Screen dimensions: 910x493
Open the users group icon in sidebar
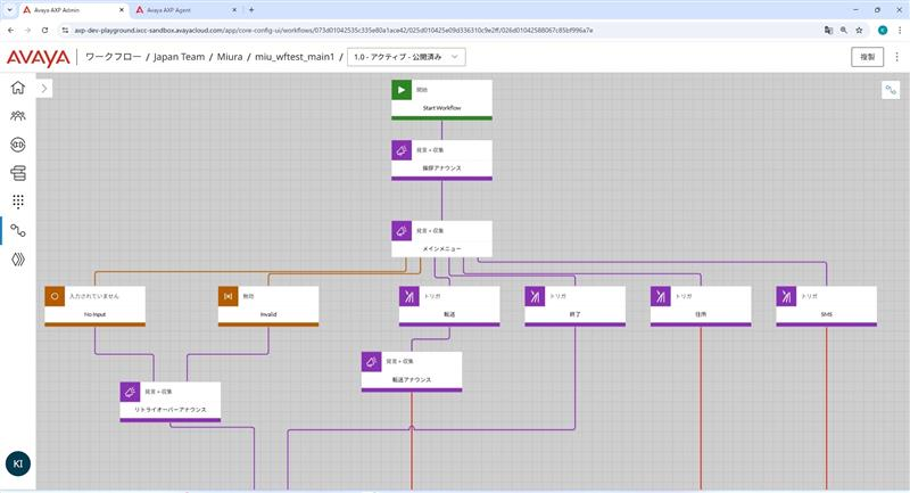tap(18, 116)
